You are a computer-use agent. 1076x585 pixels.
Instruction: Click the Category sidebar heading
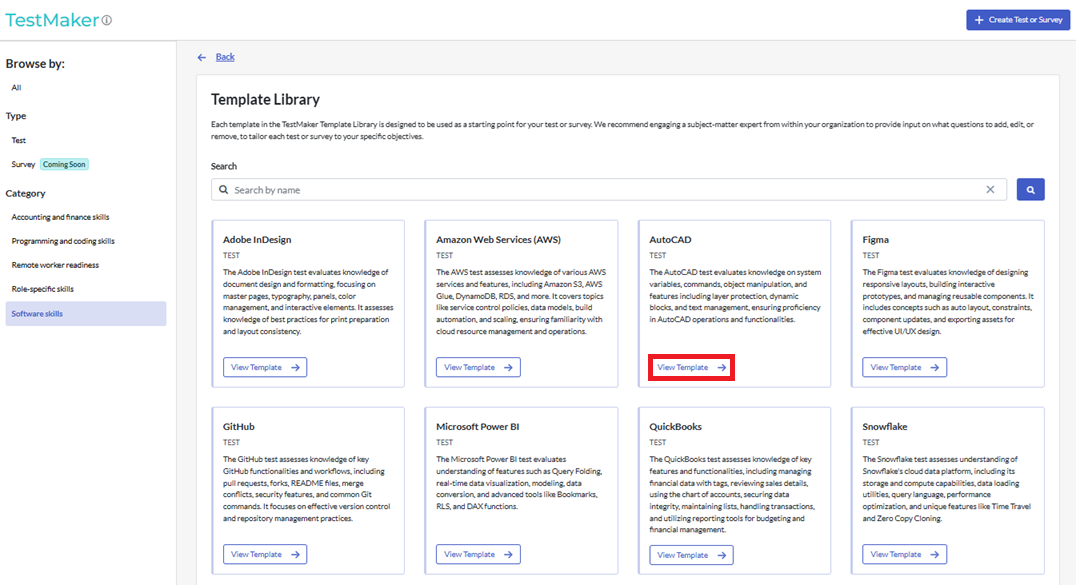click(x=25, y=194)
